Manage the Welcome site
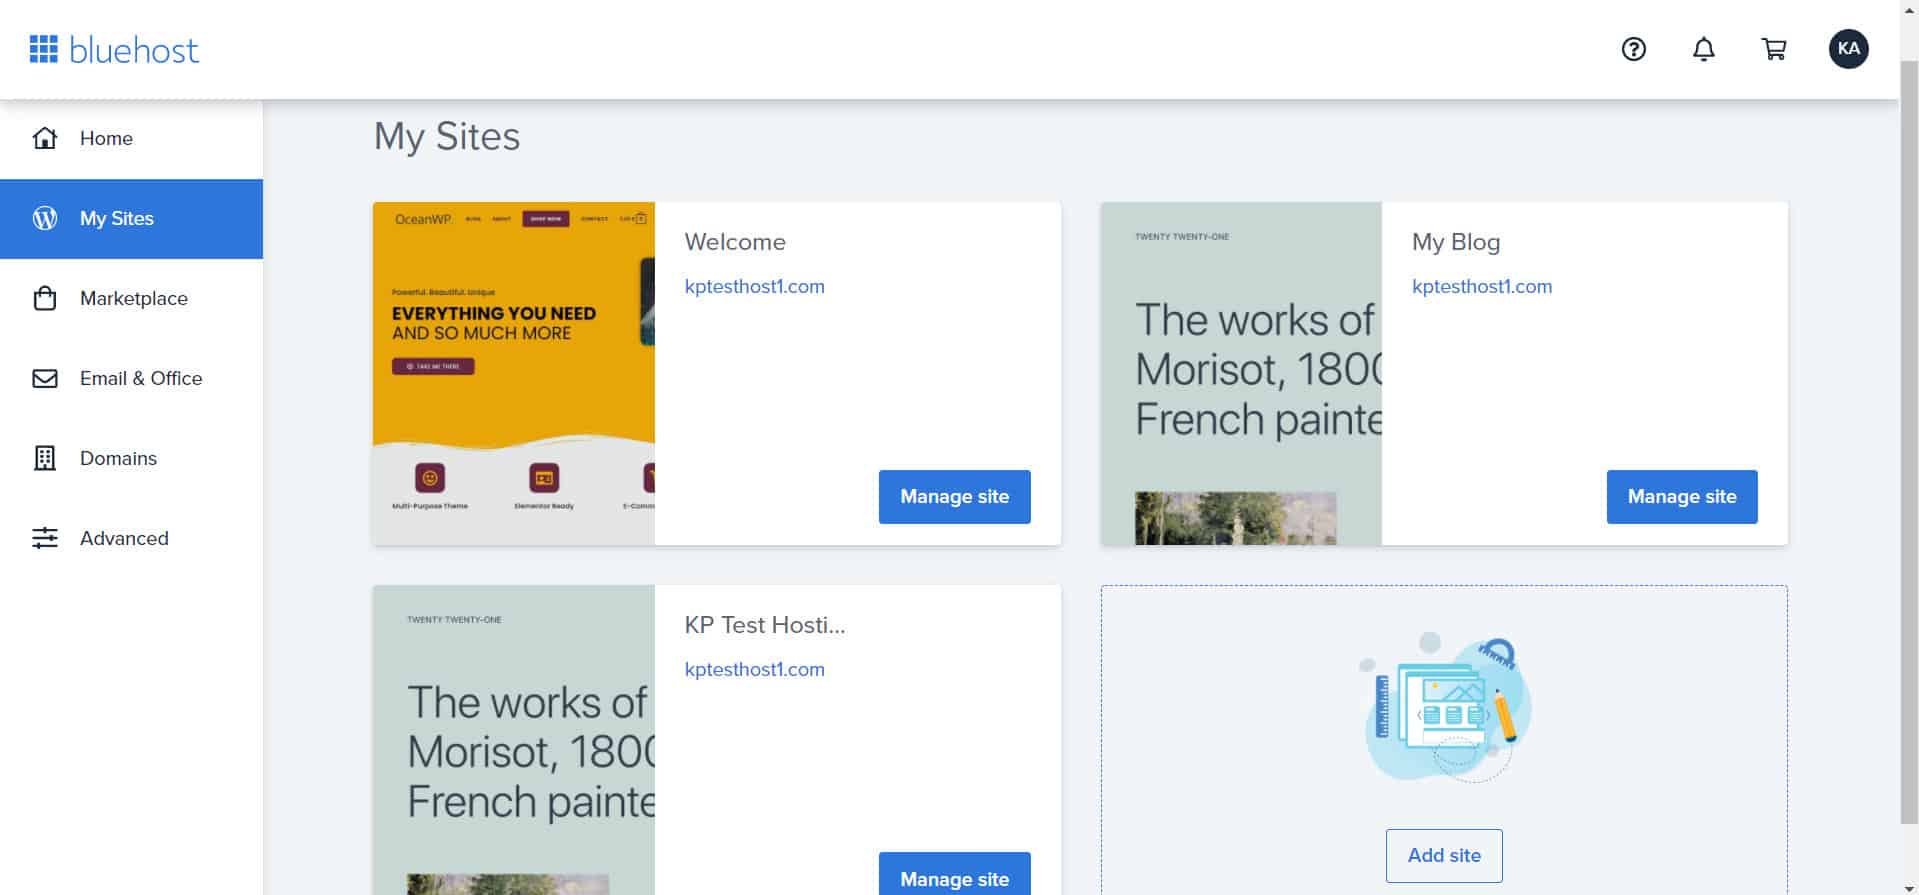 (x=954, y=497)
